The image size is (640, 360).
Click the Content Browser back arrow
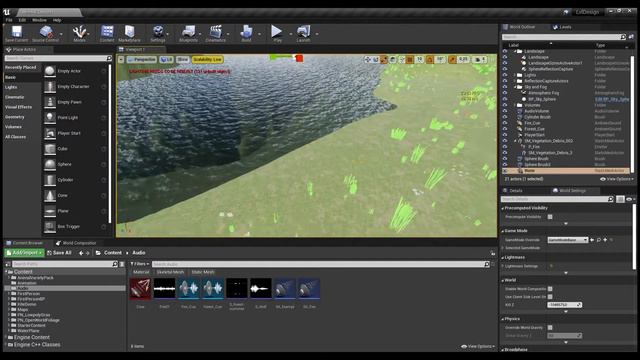(81, 253)
